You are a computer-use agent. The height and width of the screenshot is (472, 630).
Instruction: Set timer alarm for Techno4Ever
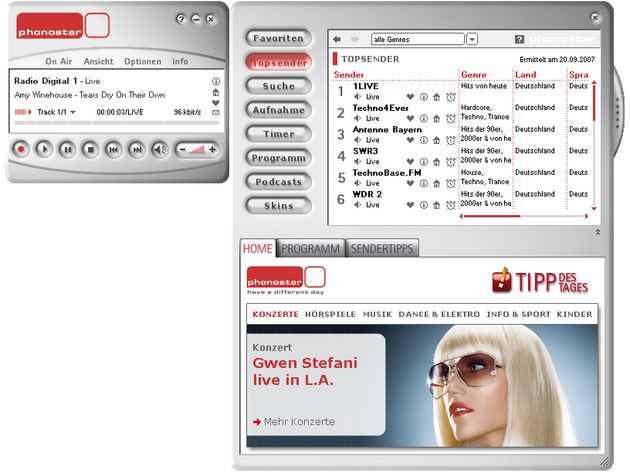[x=450, y=119]
